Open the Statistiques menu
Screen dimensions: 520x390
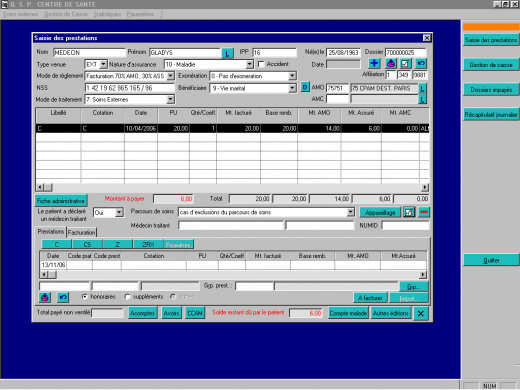point(107,14)
